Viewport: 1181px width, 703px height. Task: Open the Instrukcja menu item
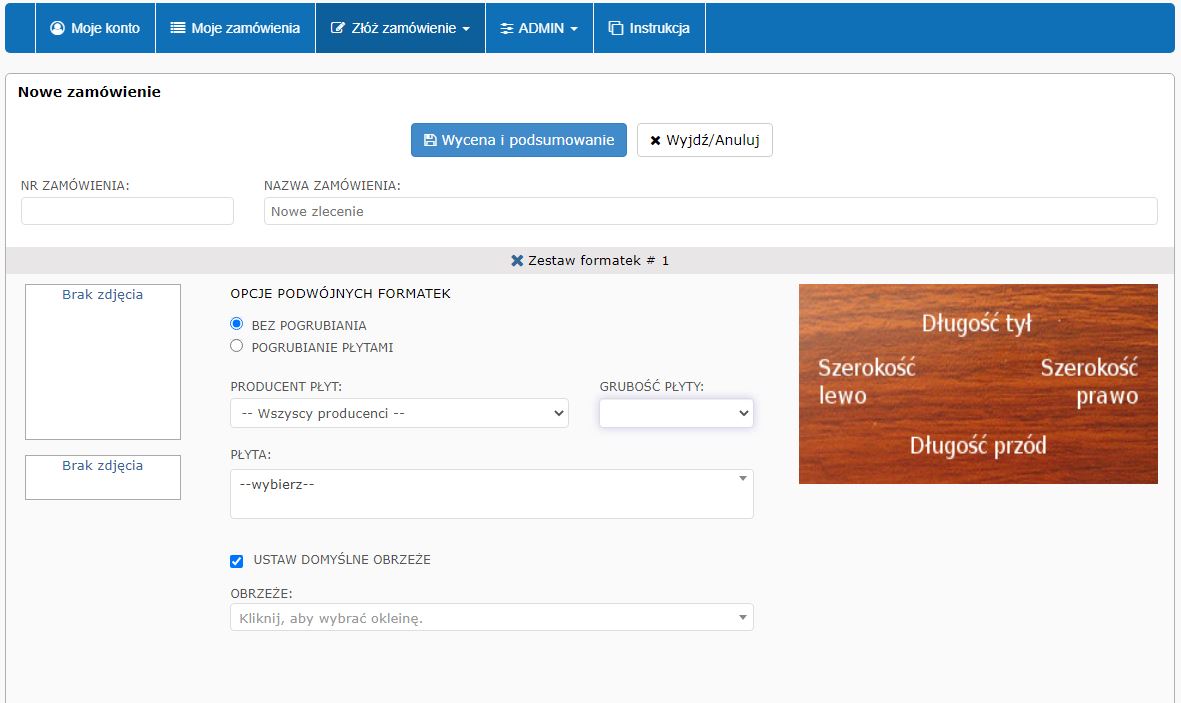[649, 29]
